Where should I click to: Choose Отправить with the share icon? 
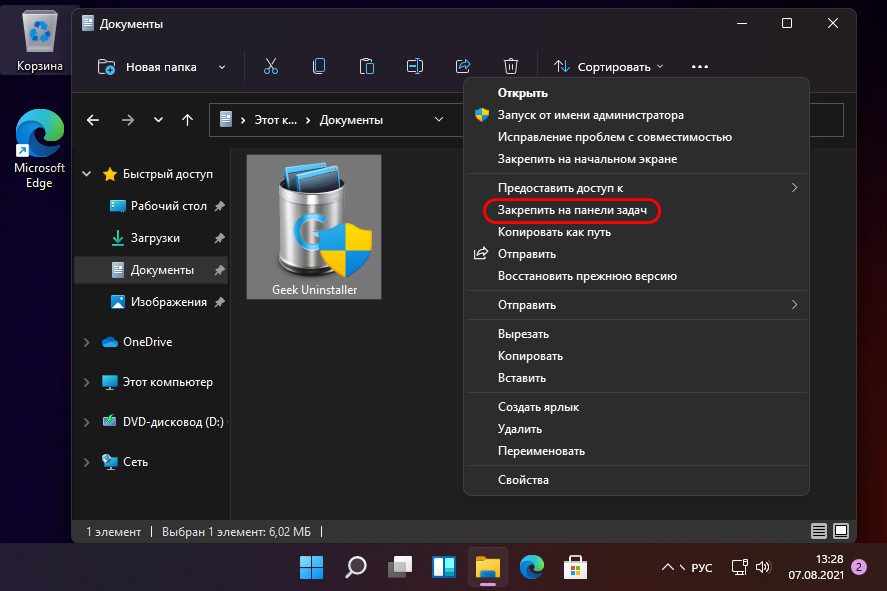coord(636,254)
